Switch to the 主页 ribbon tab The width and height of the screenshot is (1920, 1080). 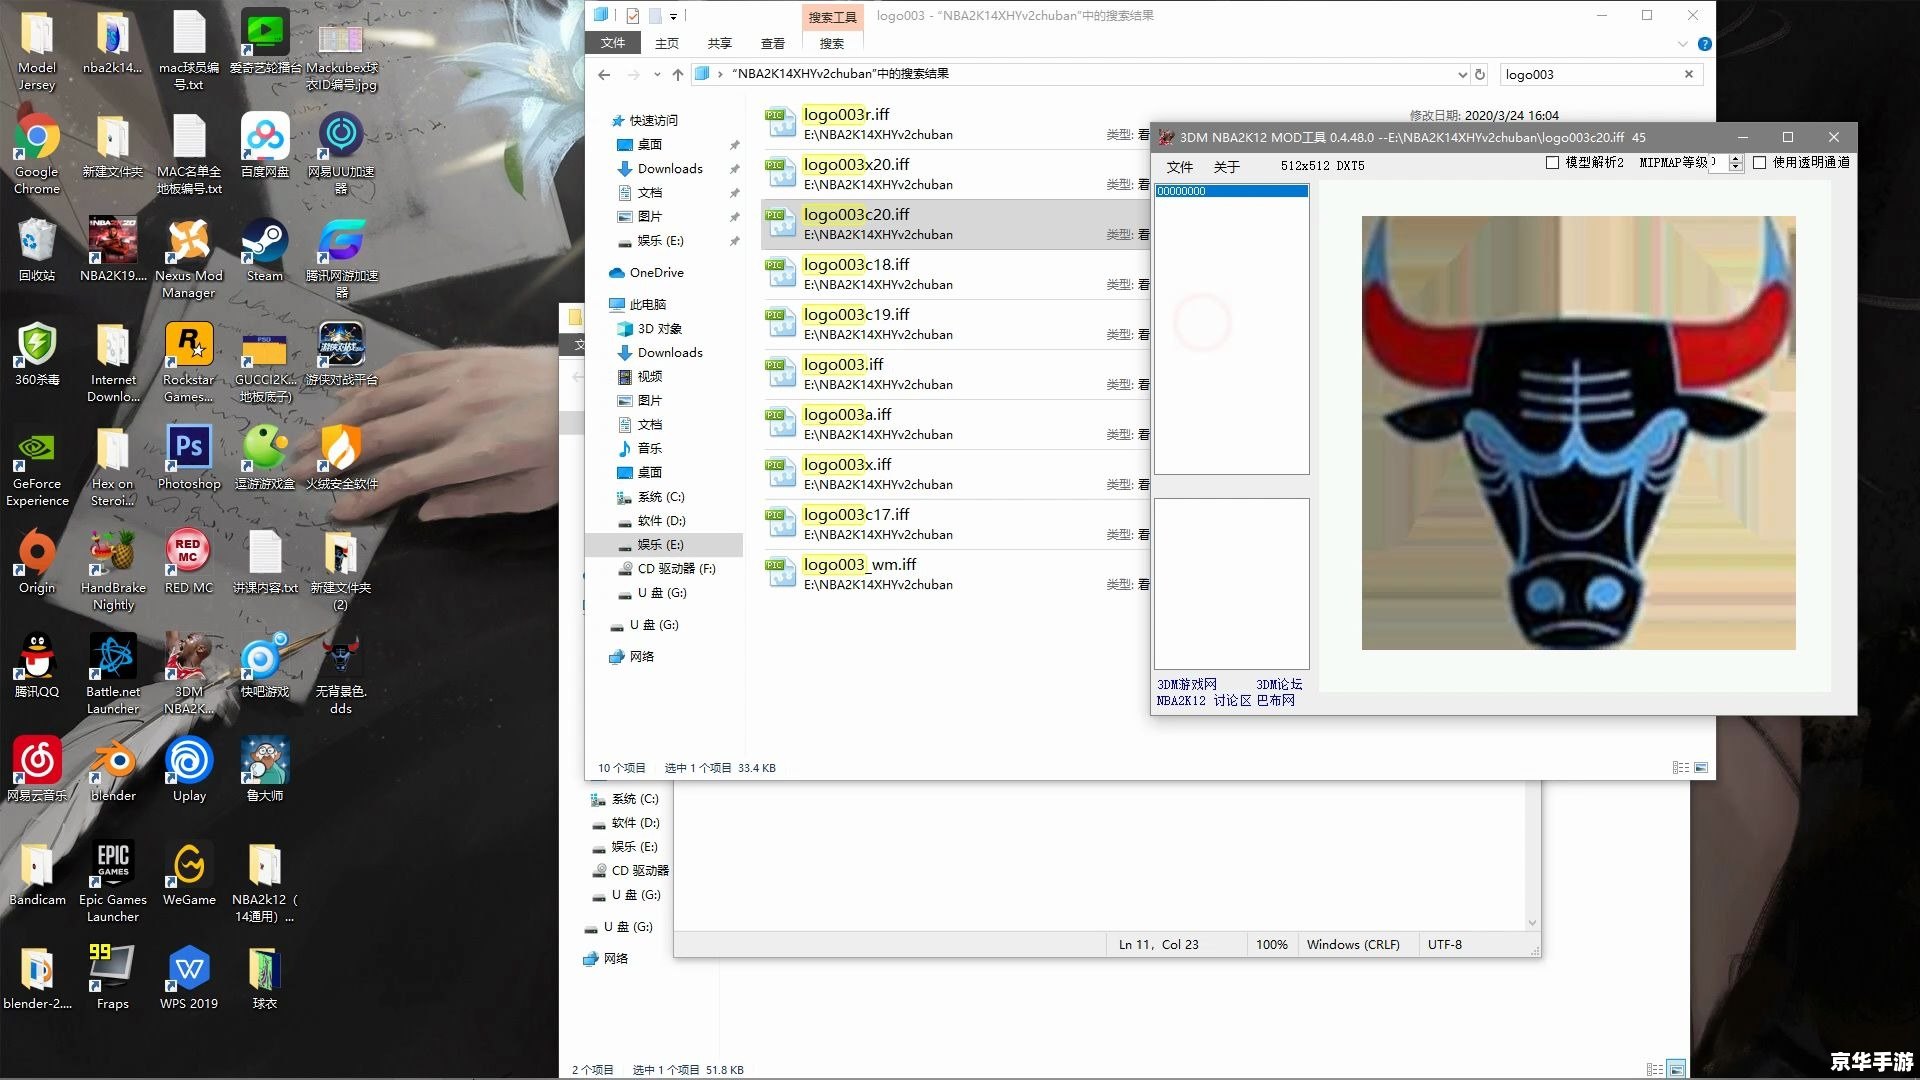click(x=667, y=43)
